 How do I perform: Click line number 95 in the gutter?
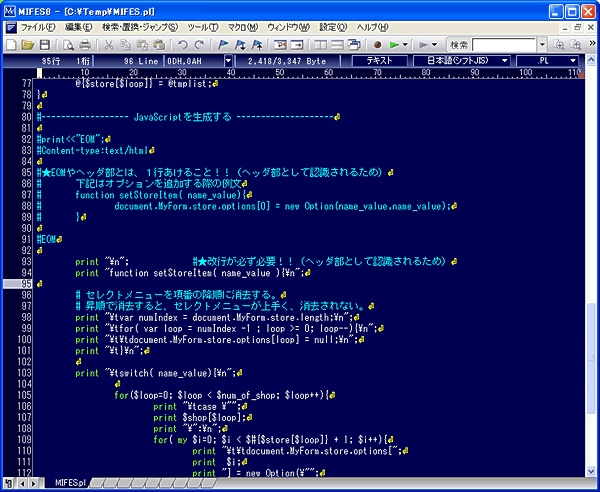(26, 284)
